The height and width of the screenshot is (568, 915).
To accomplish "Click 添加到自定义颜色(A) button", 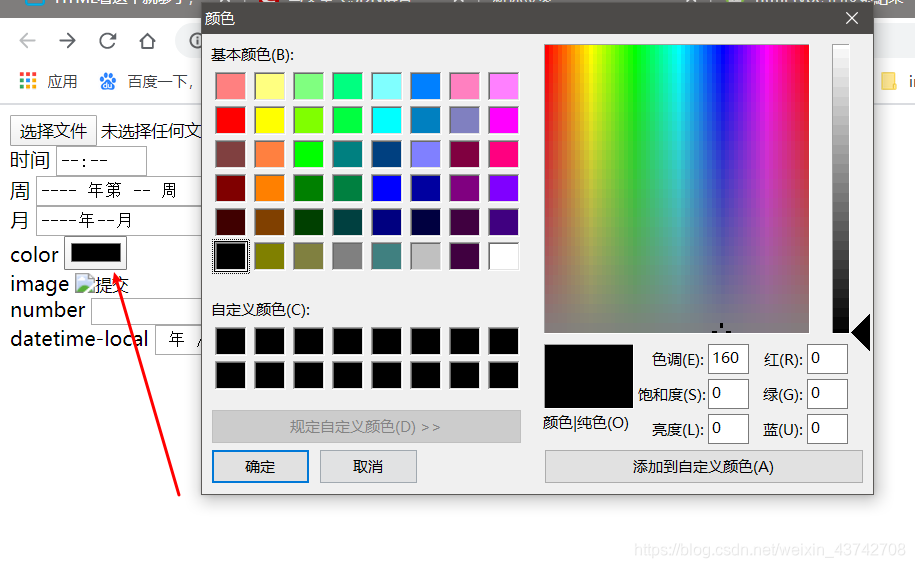I will [x=704, y=466].
